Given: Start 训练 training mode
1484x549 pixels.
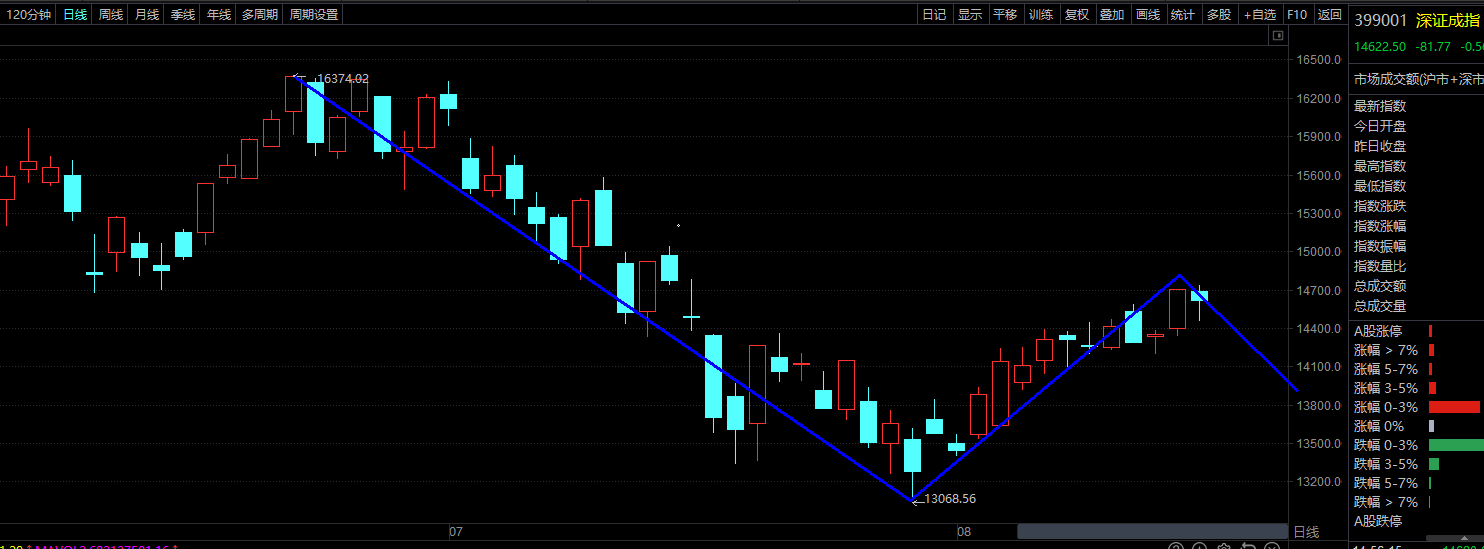Looking at the screenshot, I should coord(1041,14).
